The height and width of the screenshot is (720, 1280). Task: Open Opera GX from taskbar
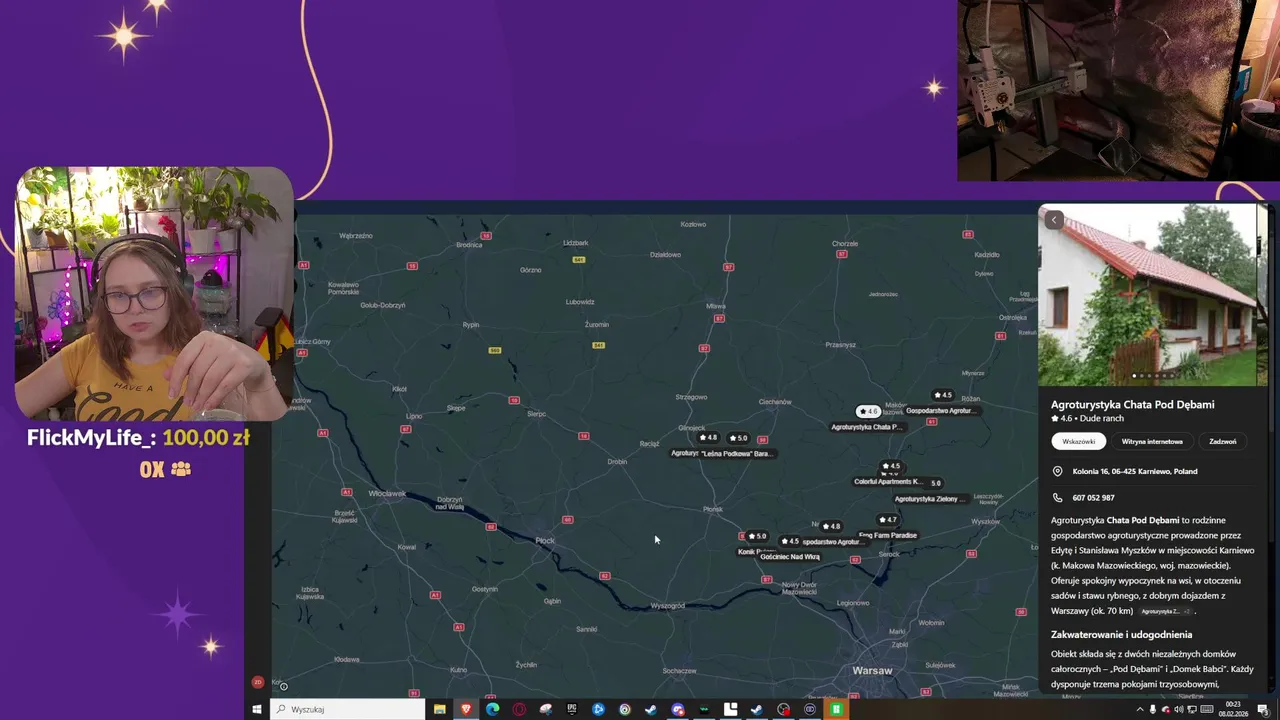519,709
